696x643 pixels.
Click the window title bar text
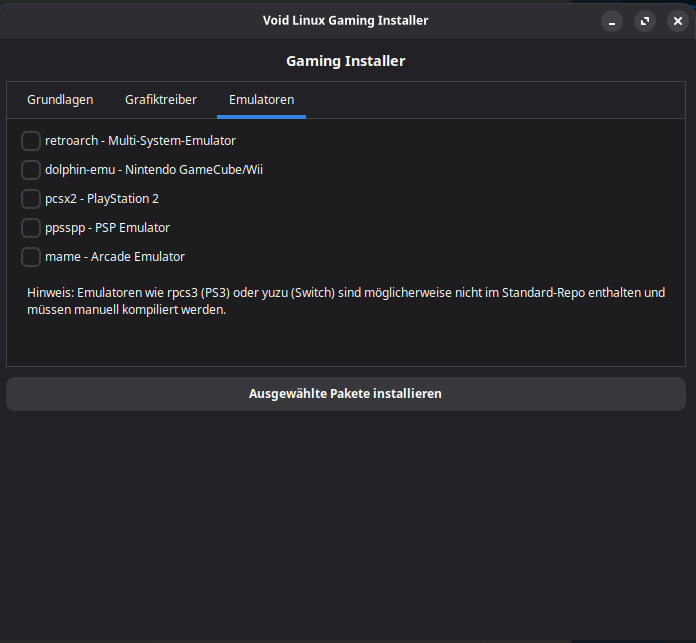tap(346, 21)
